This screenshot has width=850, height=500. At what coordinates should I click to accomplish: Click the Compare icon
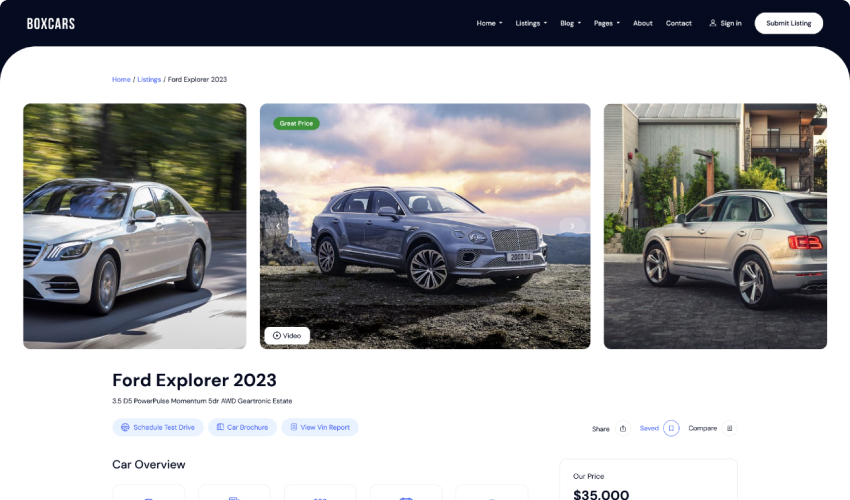(730, 428)
